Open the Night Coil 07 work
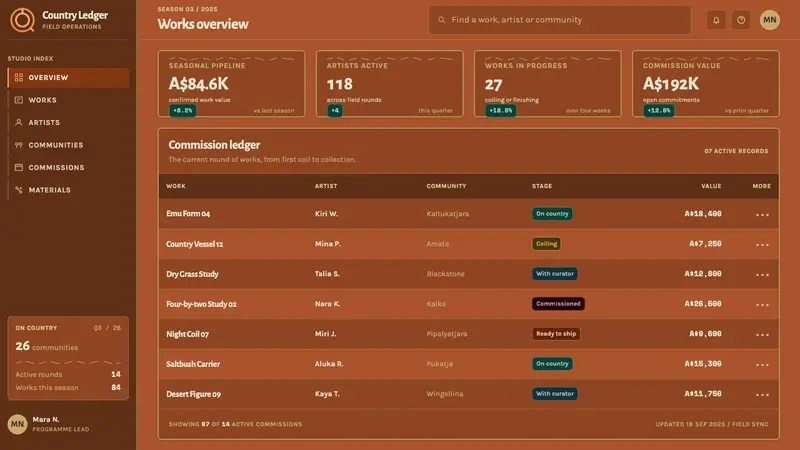Viewport: 800px width, 450px height. tap(187, 334)
